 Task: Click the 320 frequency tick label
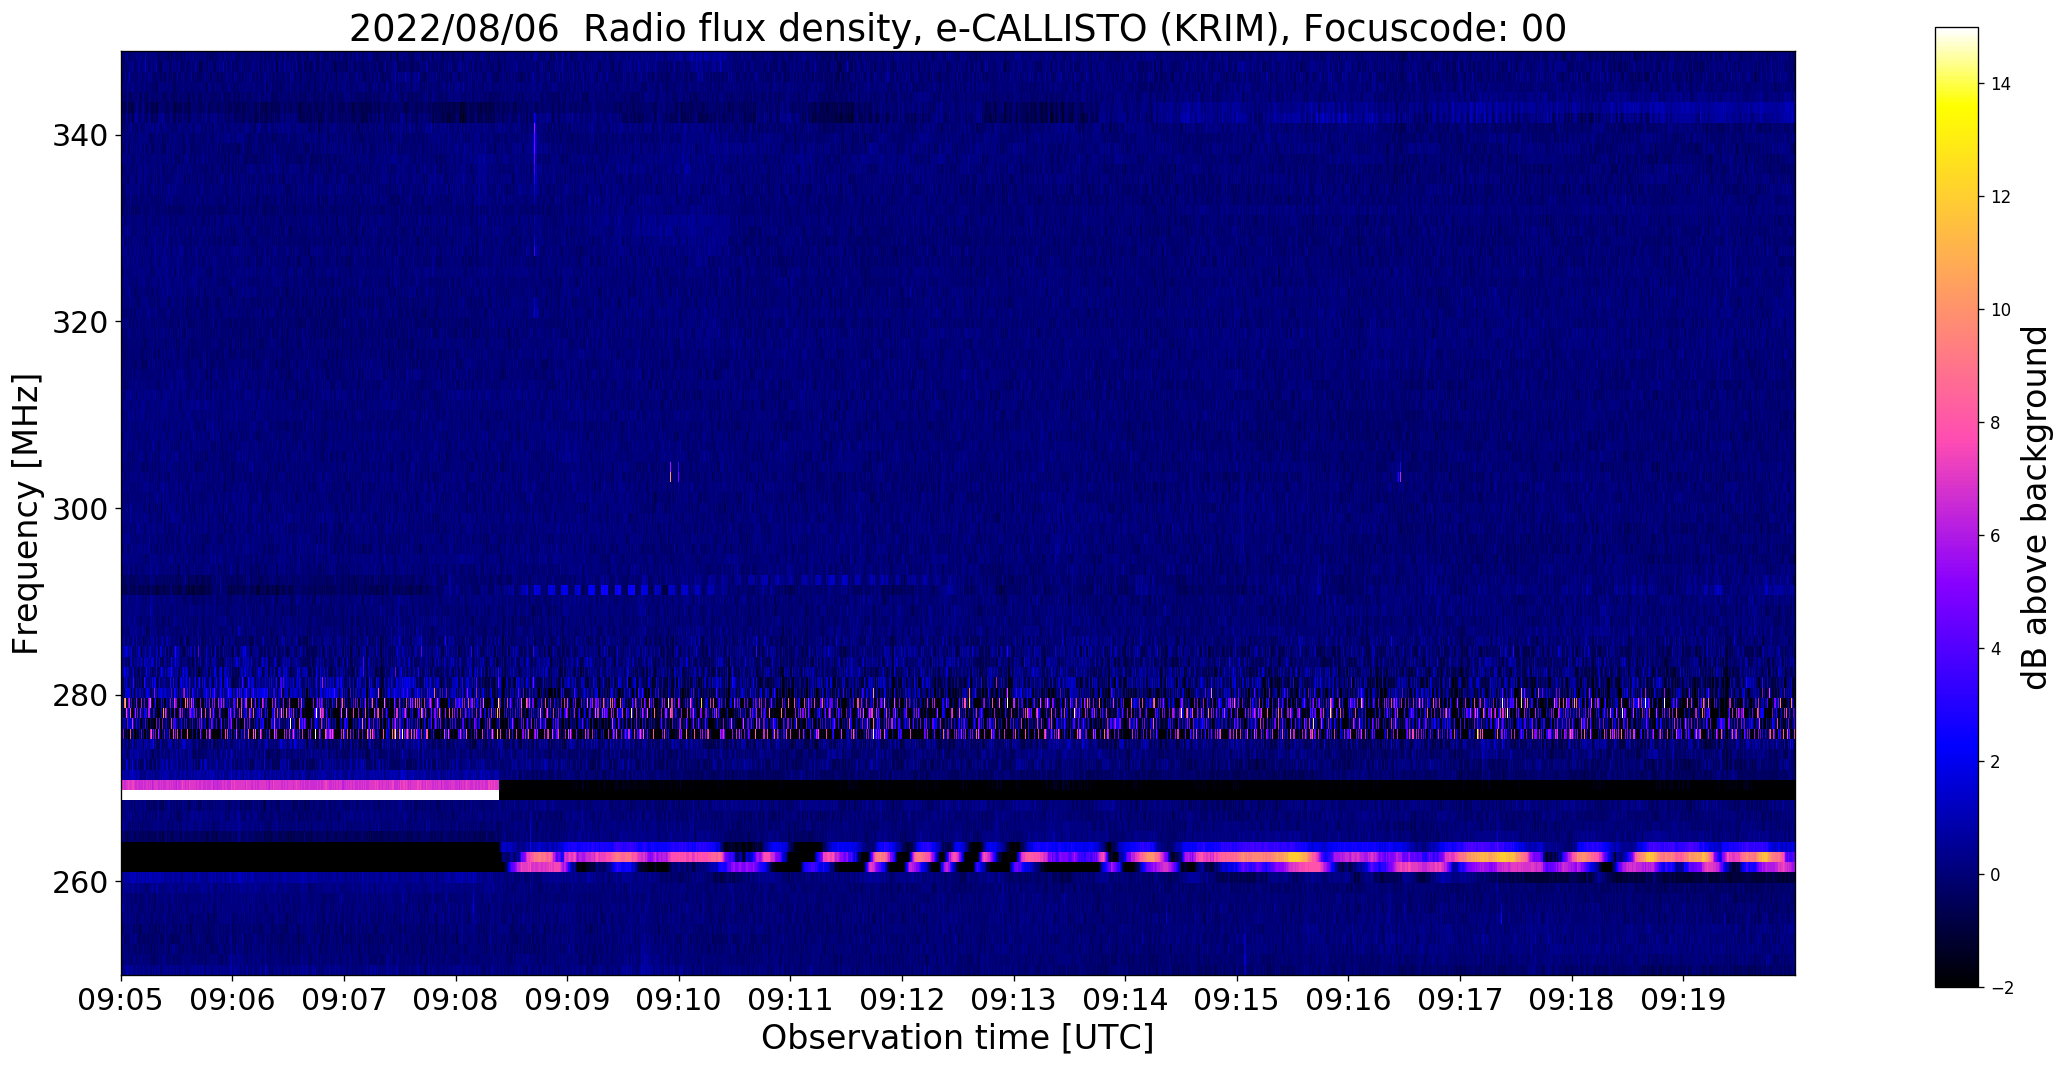pos(80,322)
